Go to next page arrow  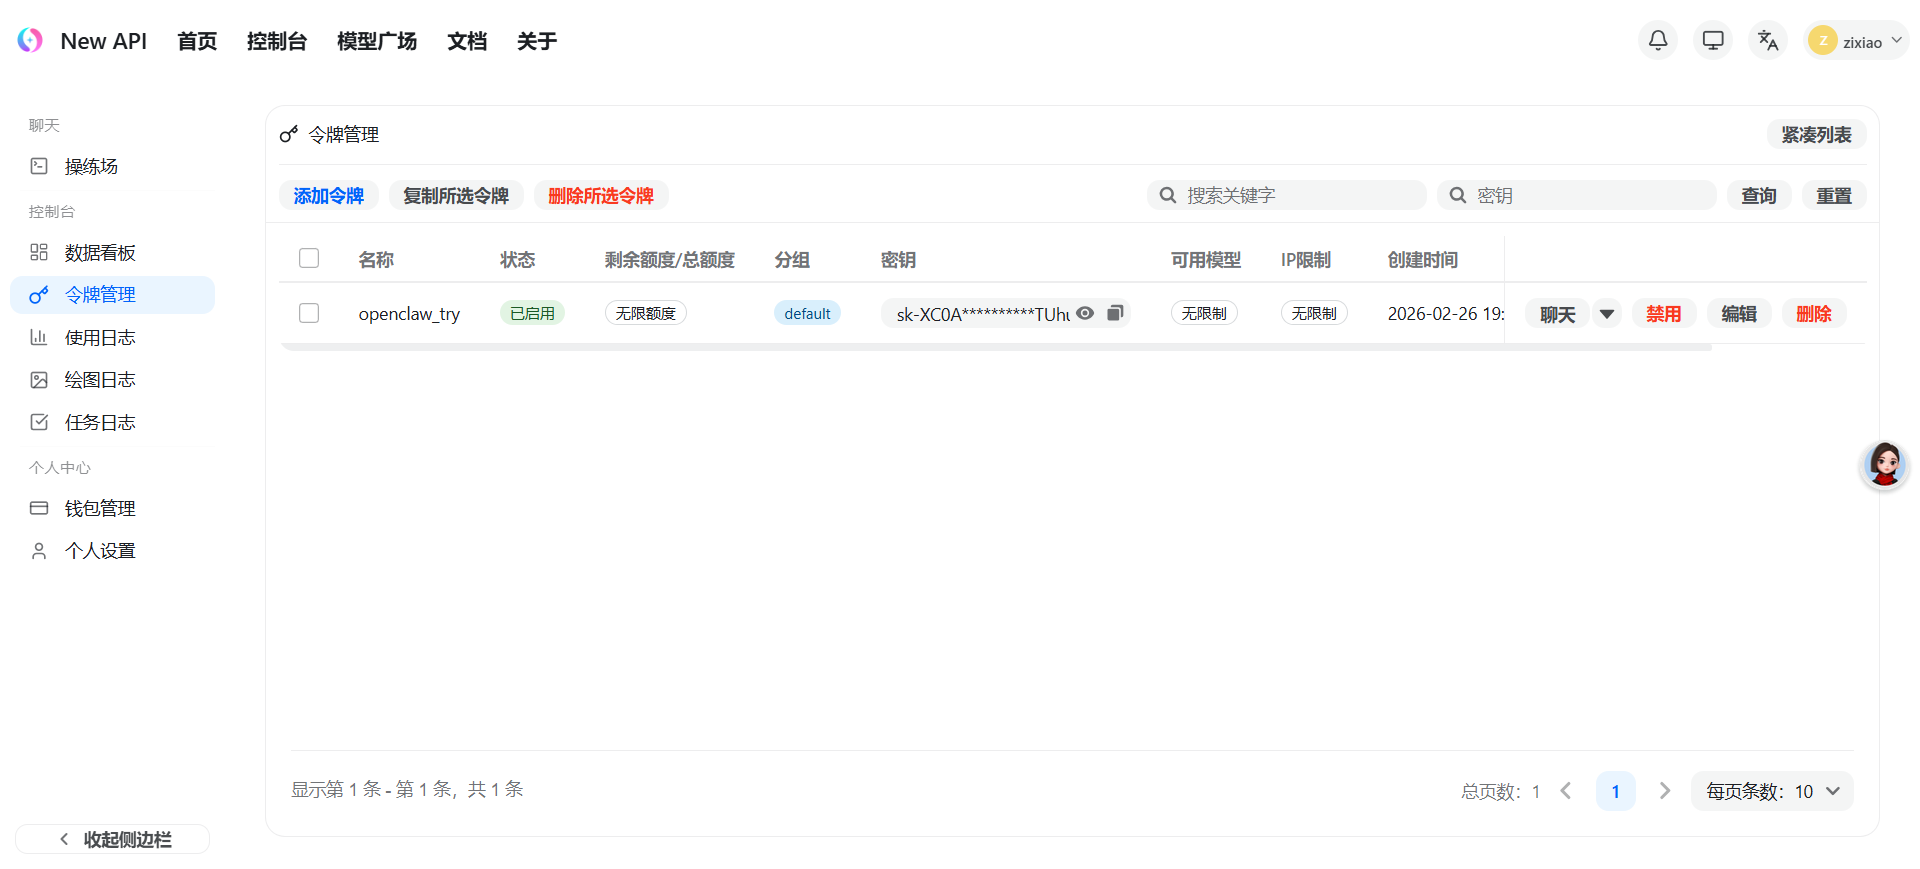[1664, 791]
